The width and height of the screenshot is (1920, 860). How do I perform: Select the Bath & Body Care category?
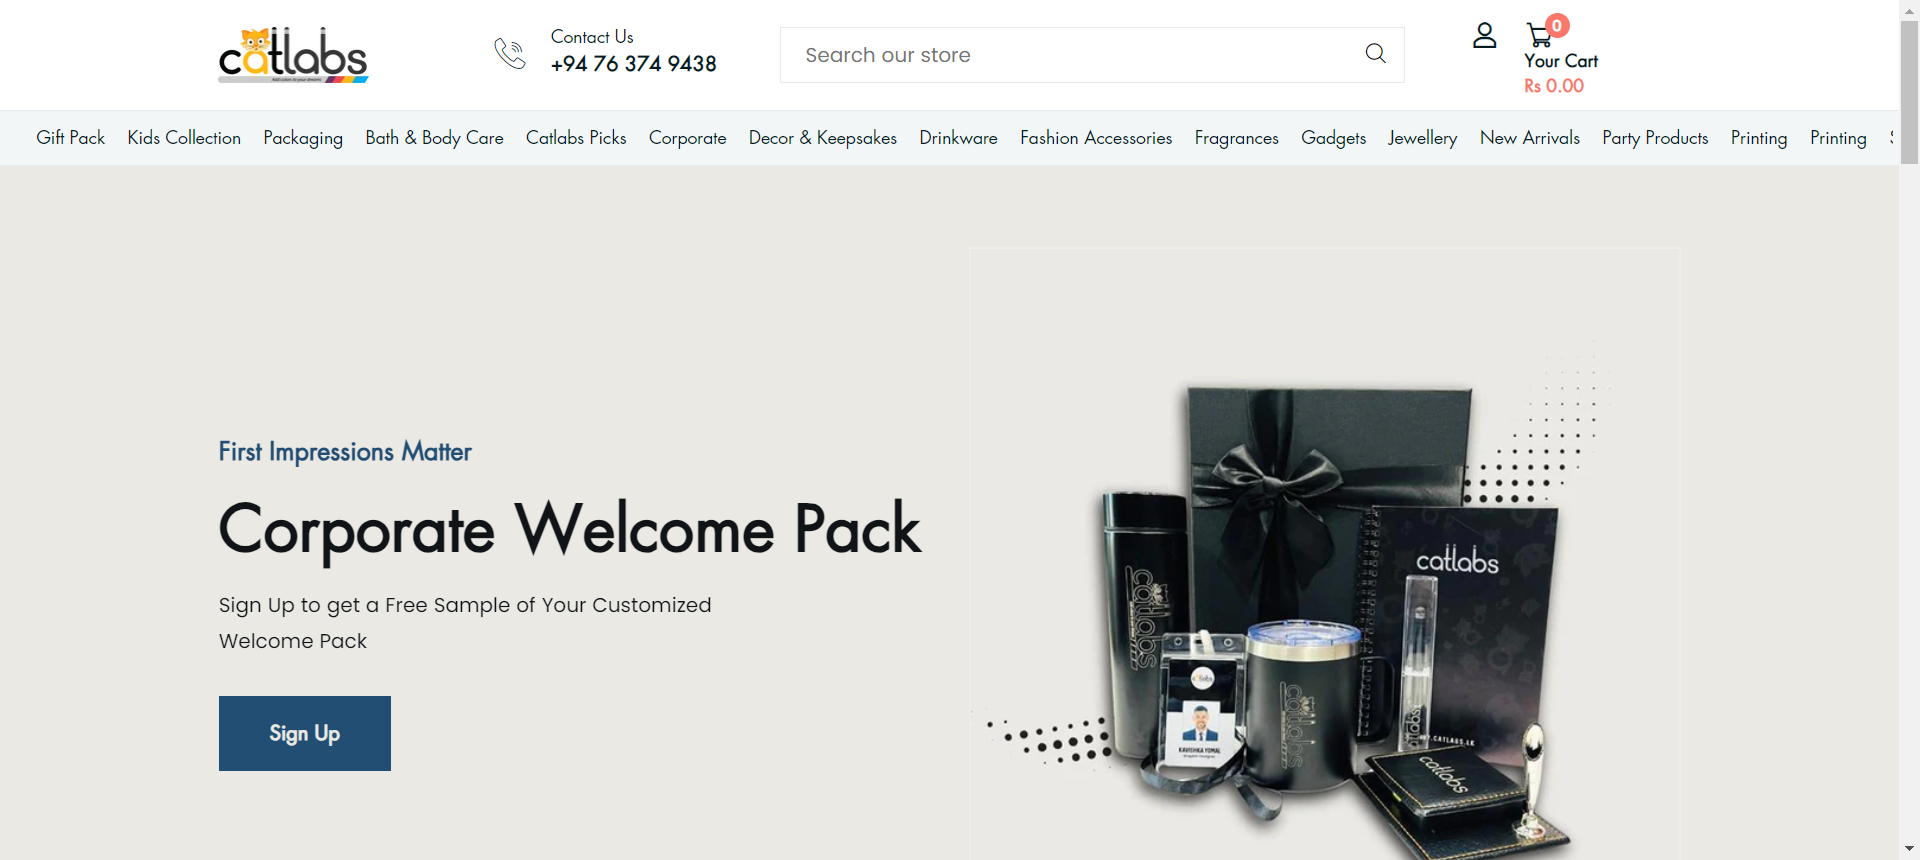[x=435, y=138]
